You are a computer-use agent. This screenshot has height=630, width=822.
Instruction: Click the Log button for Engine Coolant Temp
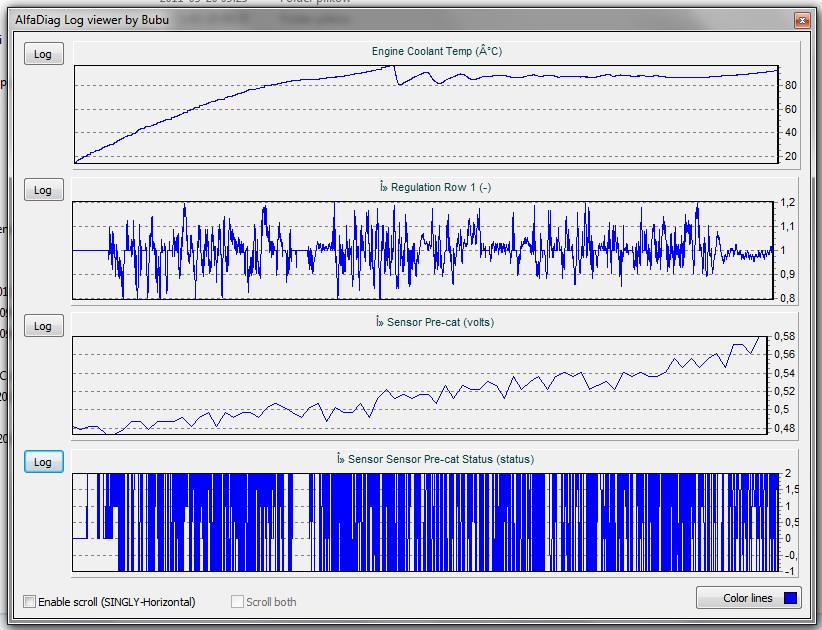coord(43,54)
